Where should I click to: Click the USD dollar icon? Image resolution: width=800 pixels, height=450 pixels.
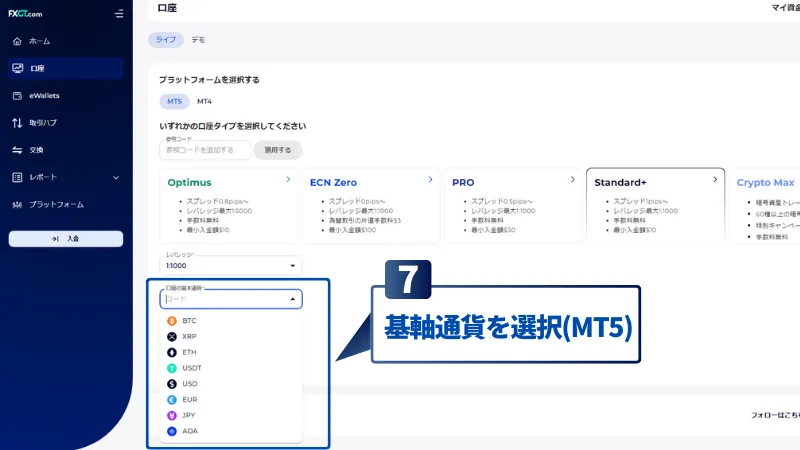pos(172,384)
